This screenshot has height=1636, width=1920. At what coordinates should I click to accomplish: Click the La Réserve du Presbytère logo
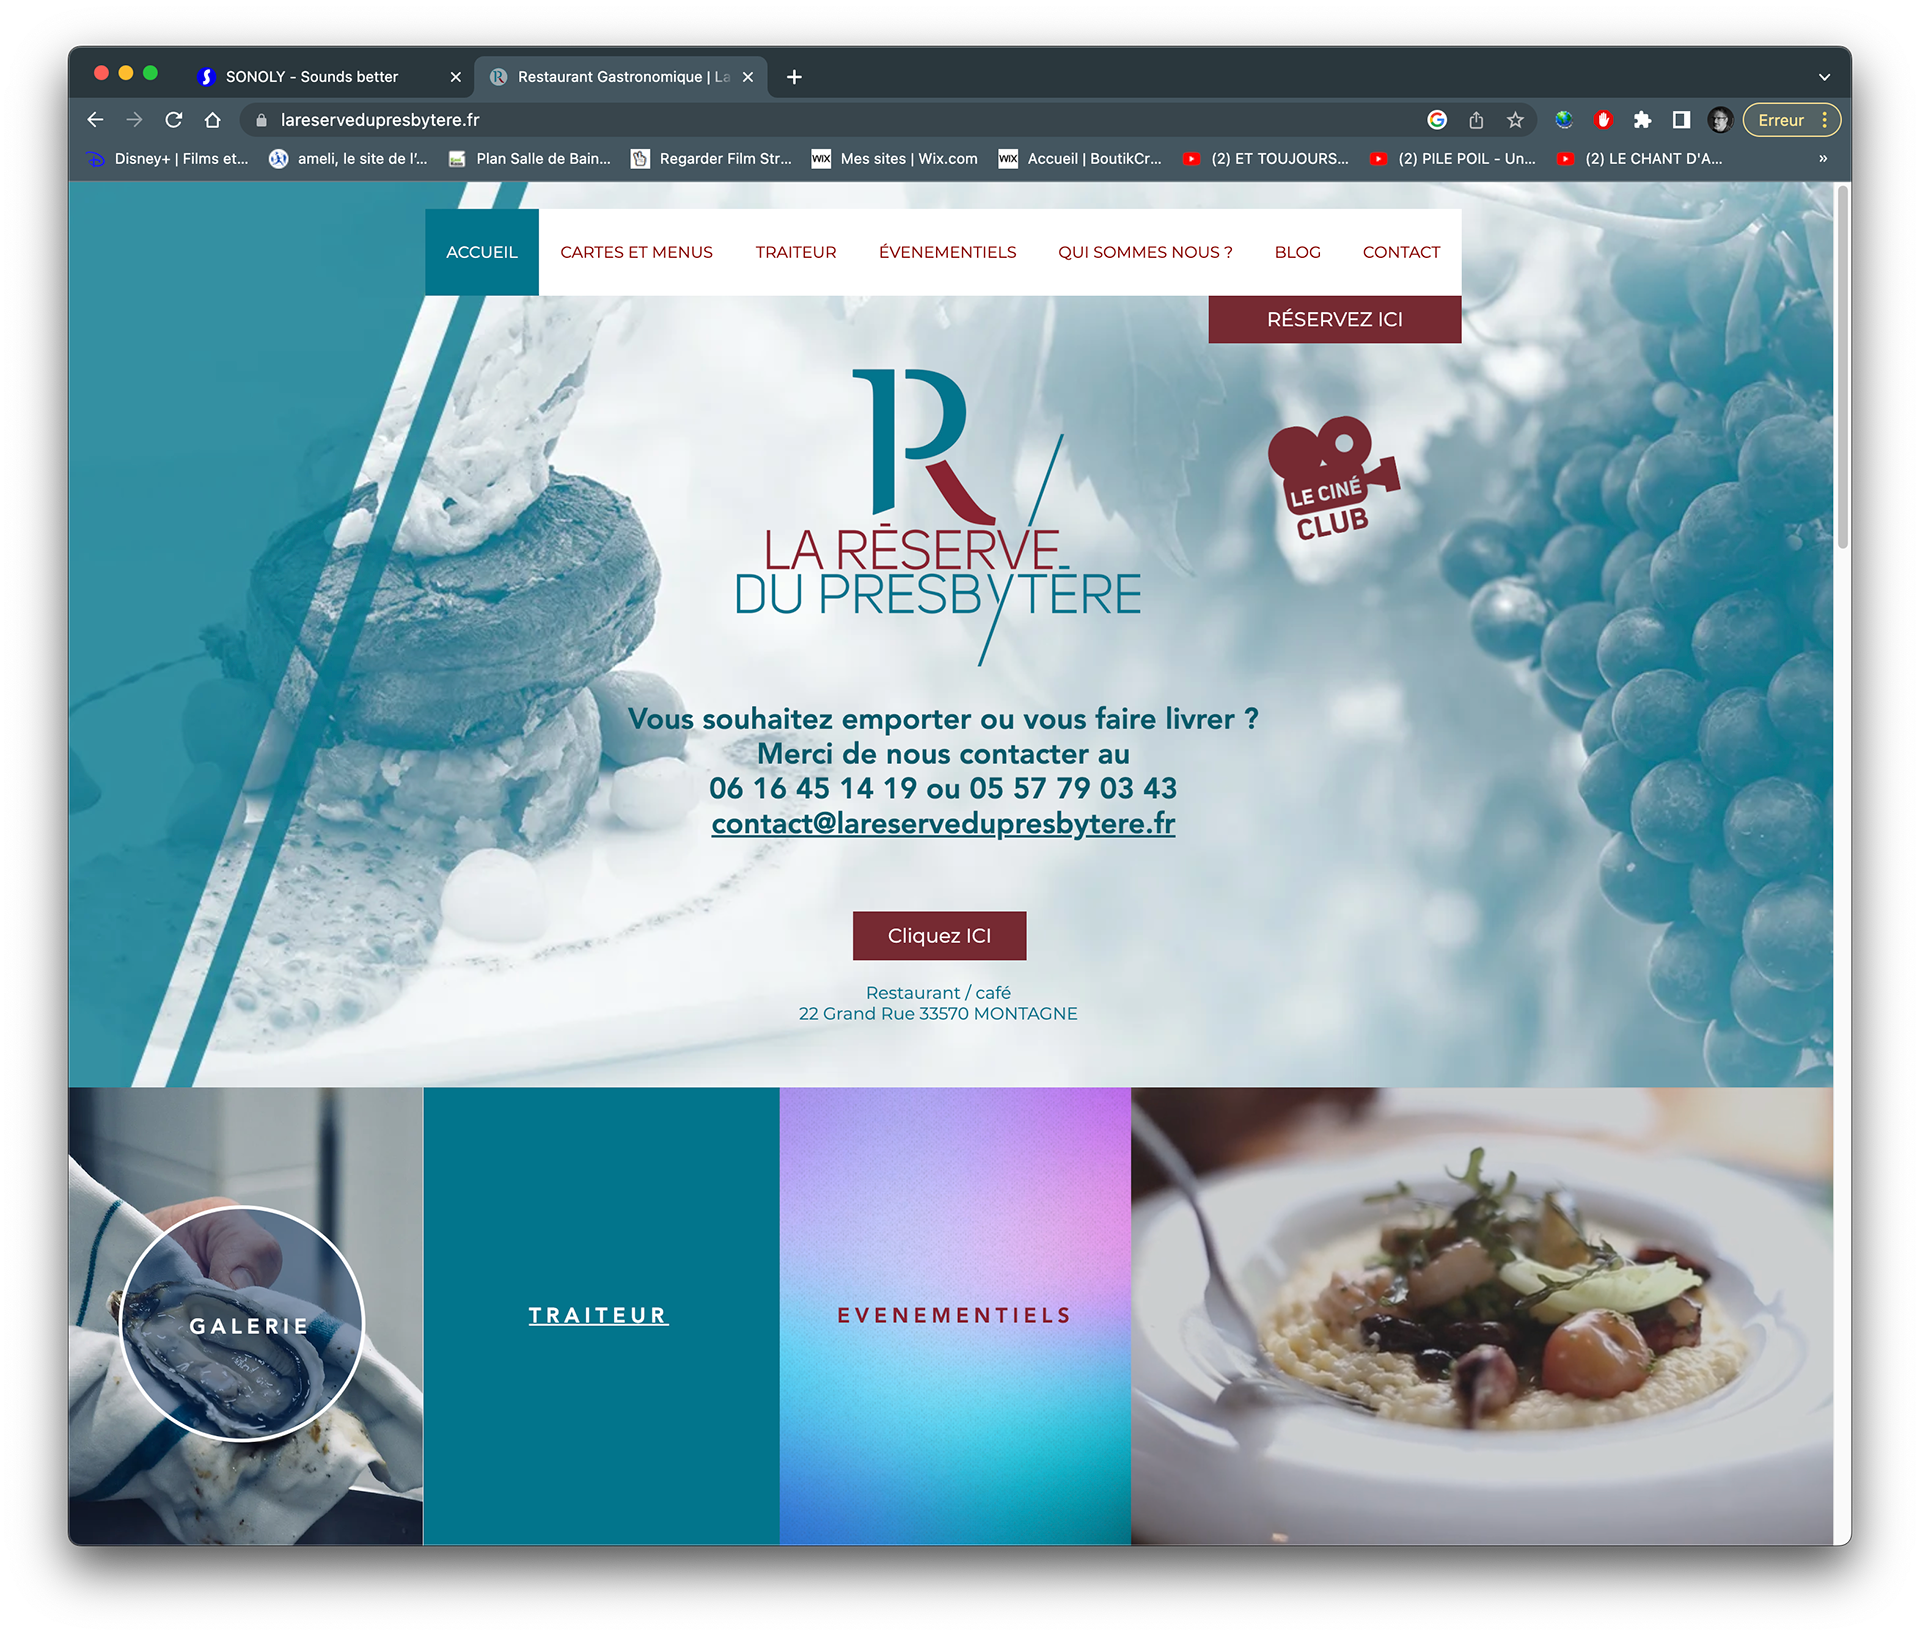click(x=938, y=516)
